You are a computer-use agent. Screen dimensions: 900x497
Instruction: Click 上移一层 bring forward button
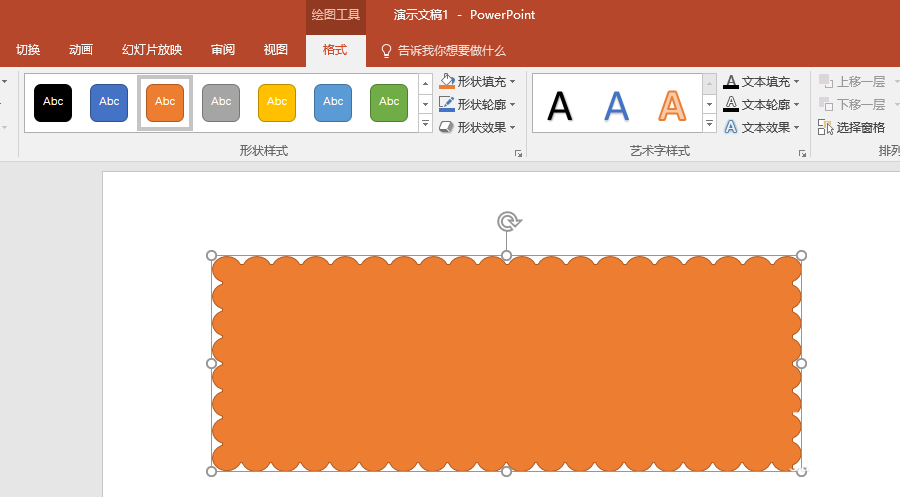point(852,81)
